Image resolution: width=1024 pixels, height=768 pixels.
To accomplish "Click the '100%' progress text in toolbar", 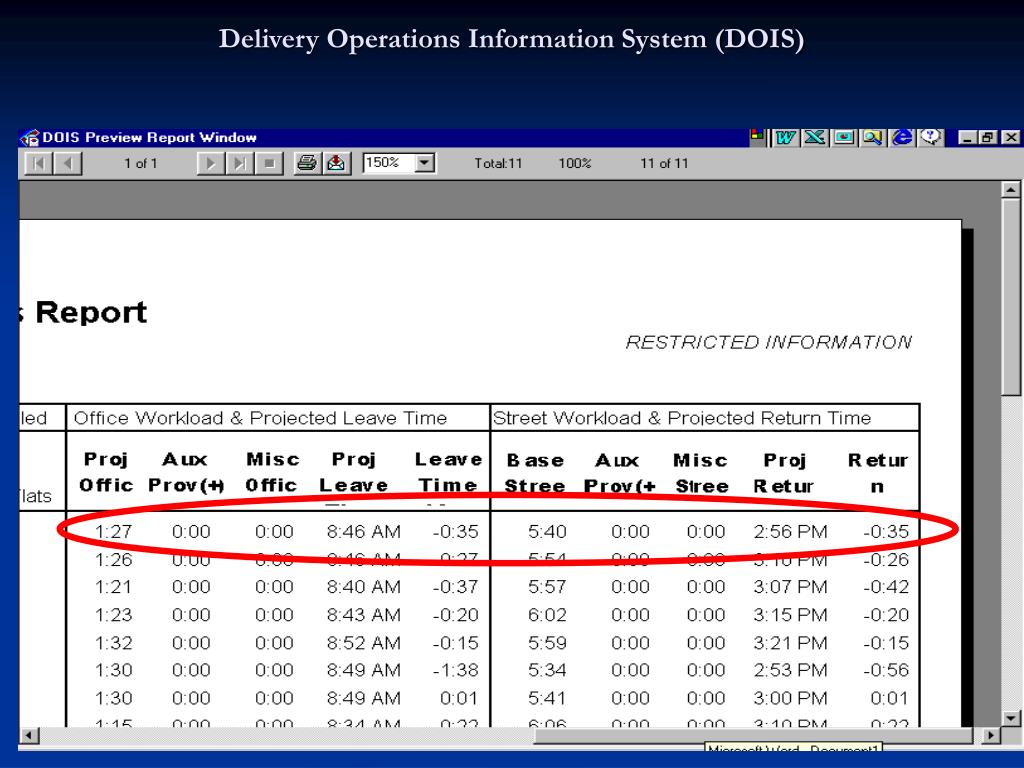I will pos(574,163).
